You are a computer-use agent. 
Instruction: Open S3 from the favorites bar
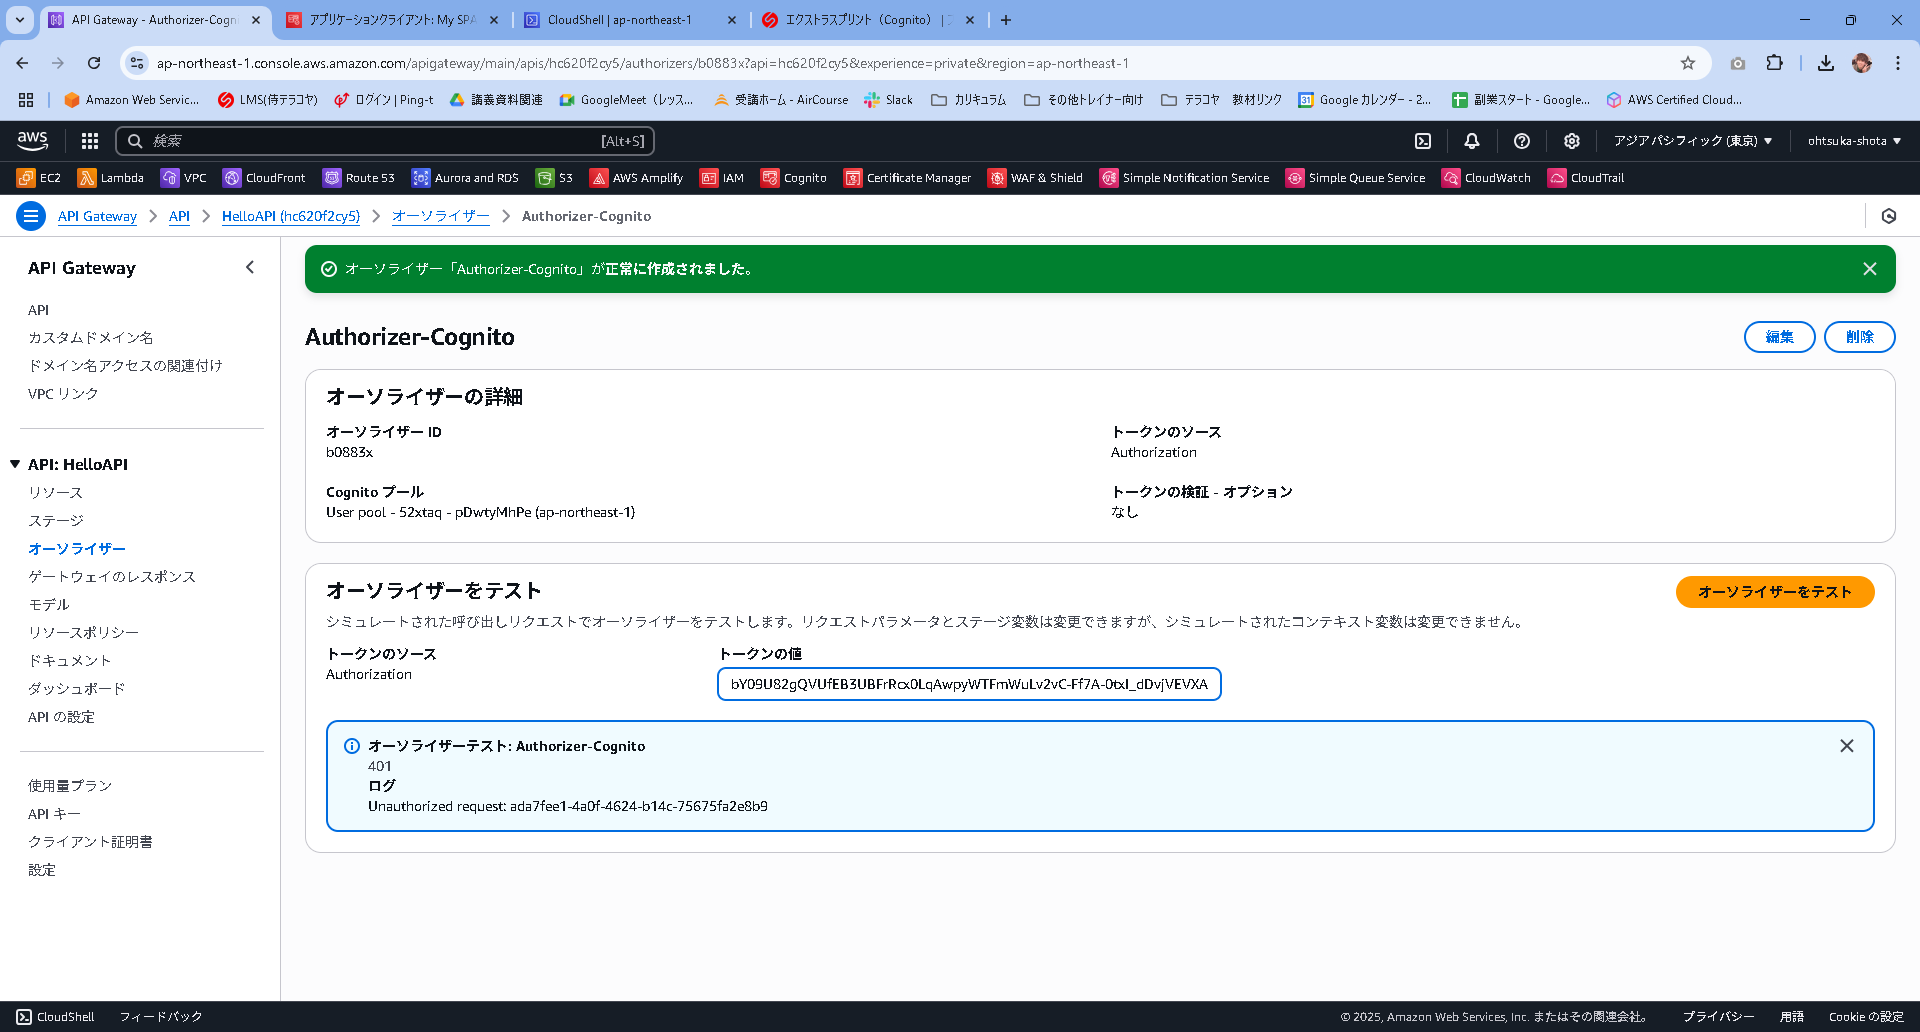555,178
